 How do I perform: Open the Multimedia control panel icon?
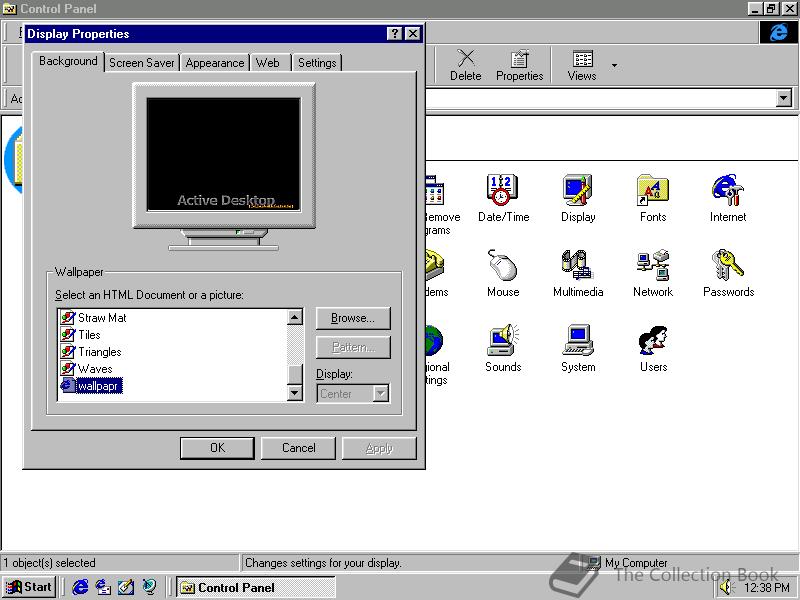pos(578,273)
